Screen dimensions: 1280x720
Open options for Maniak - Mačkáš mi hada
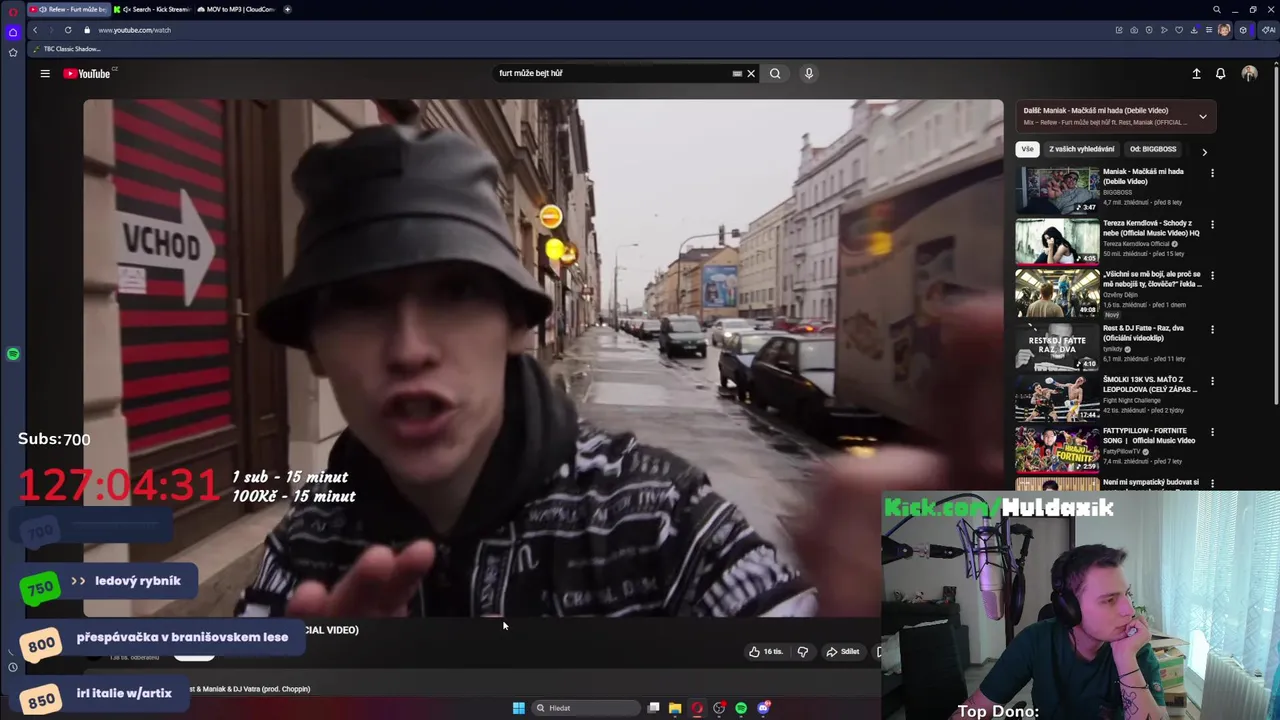(1212, 173)
